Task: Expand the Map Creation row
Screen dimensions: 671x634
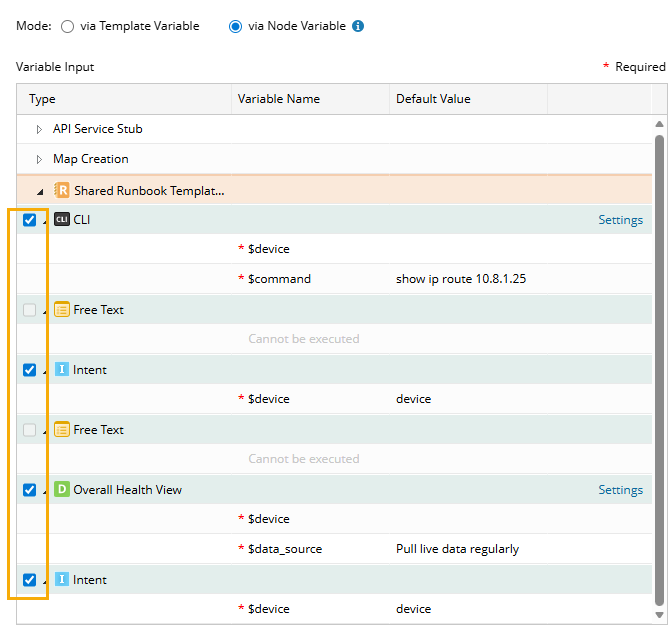Action: (39, 160)
